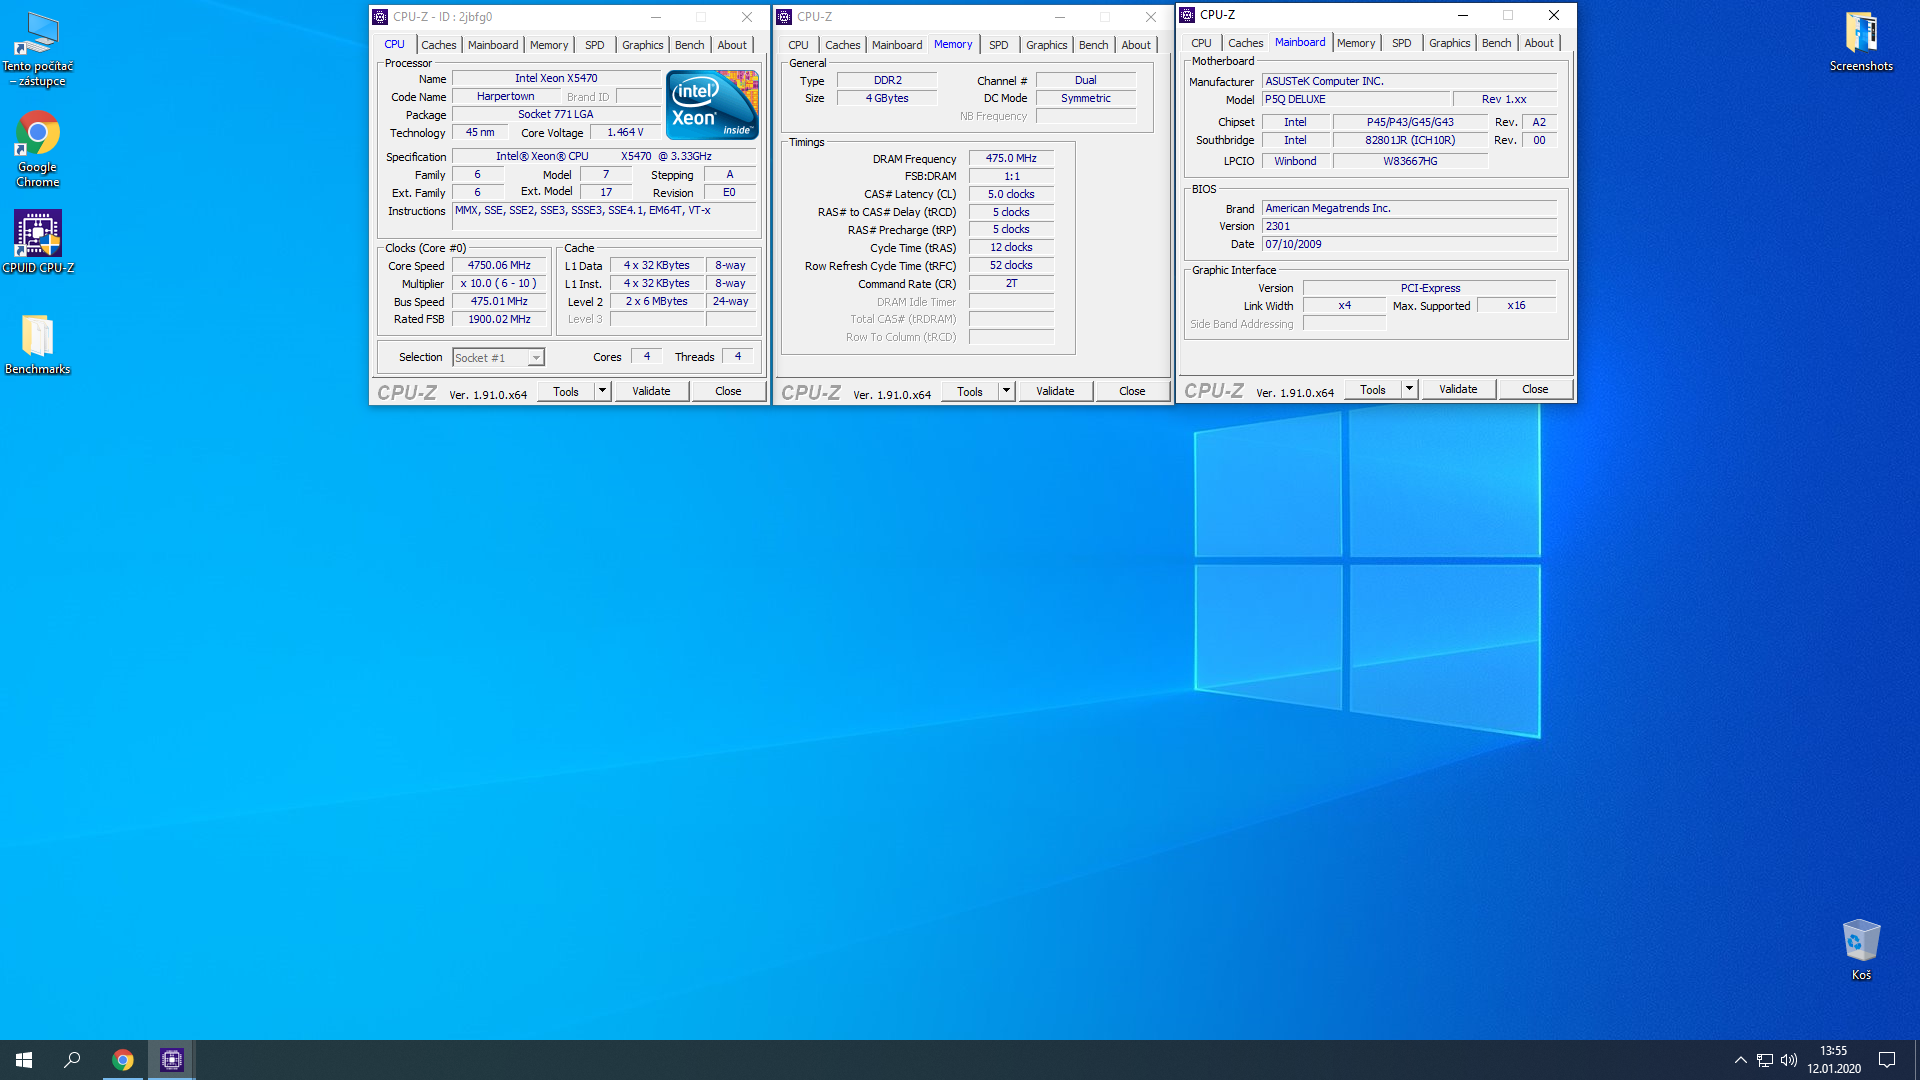Click the CPU-Z ID 2jbfg0 window title icon
This screenshot has width=1920, height=1080.
(380, 17)
